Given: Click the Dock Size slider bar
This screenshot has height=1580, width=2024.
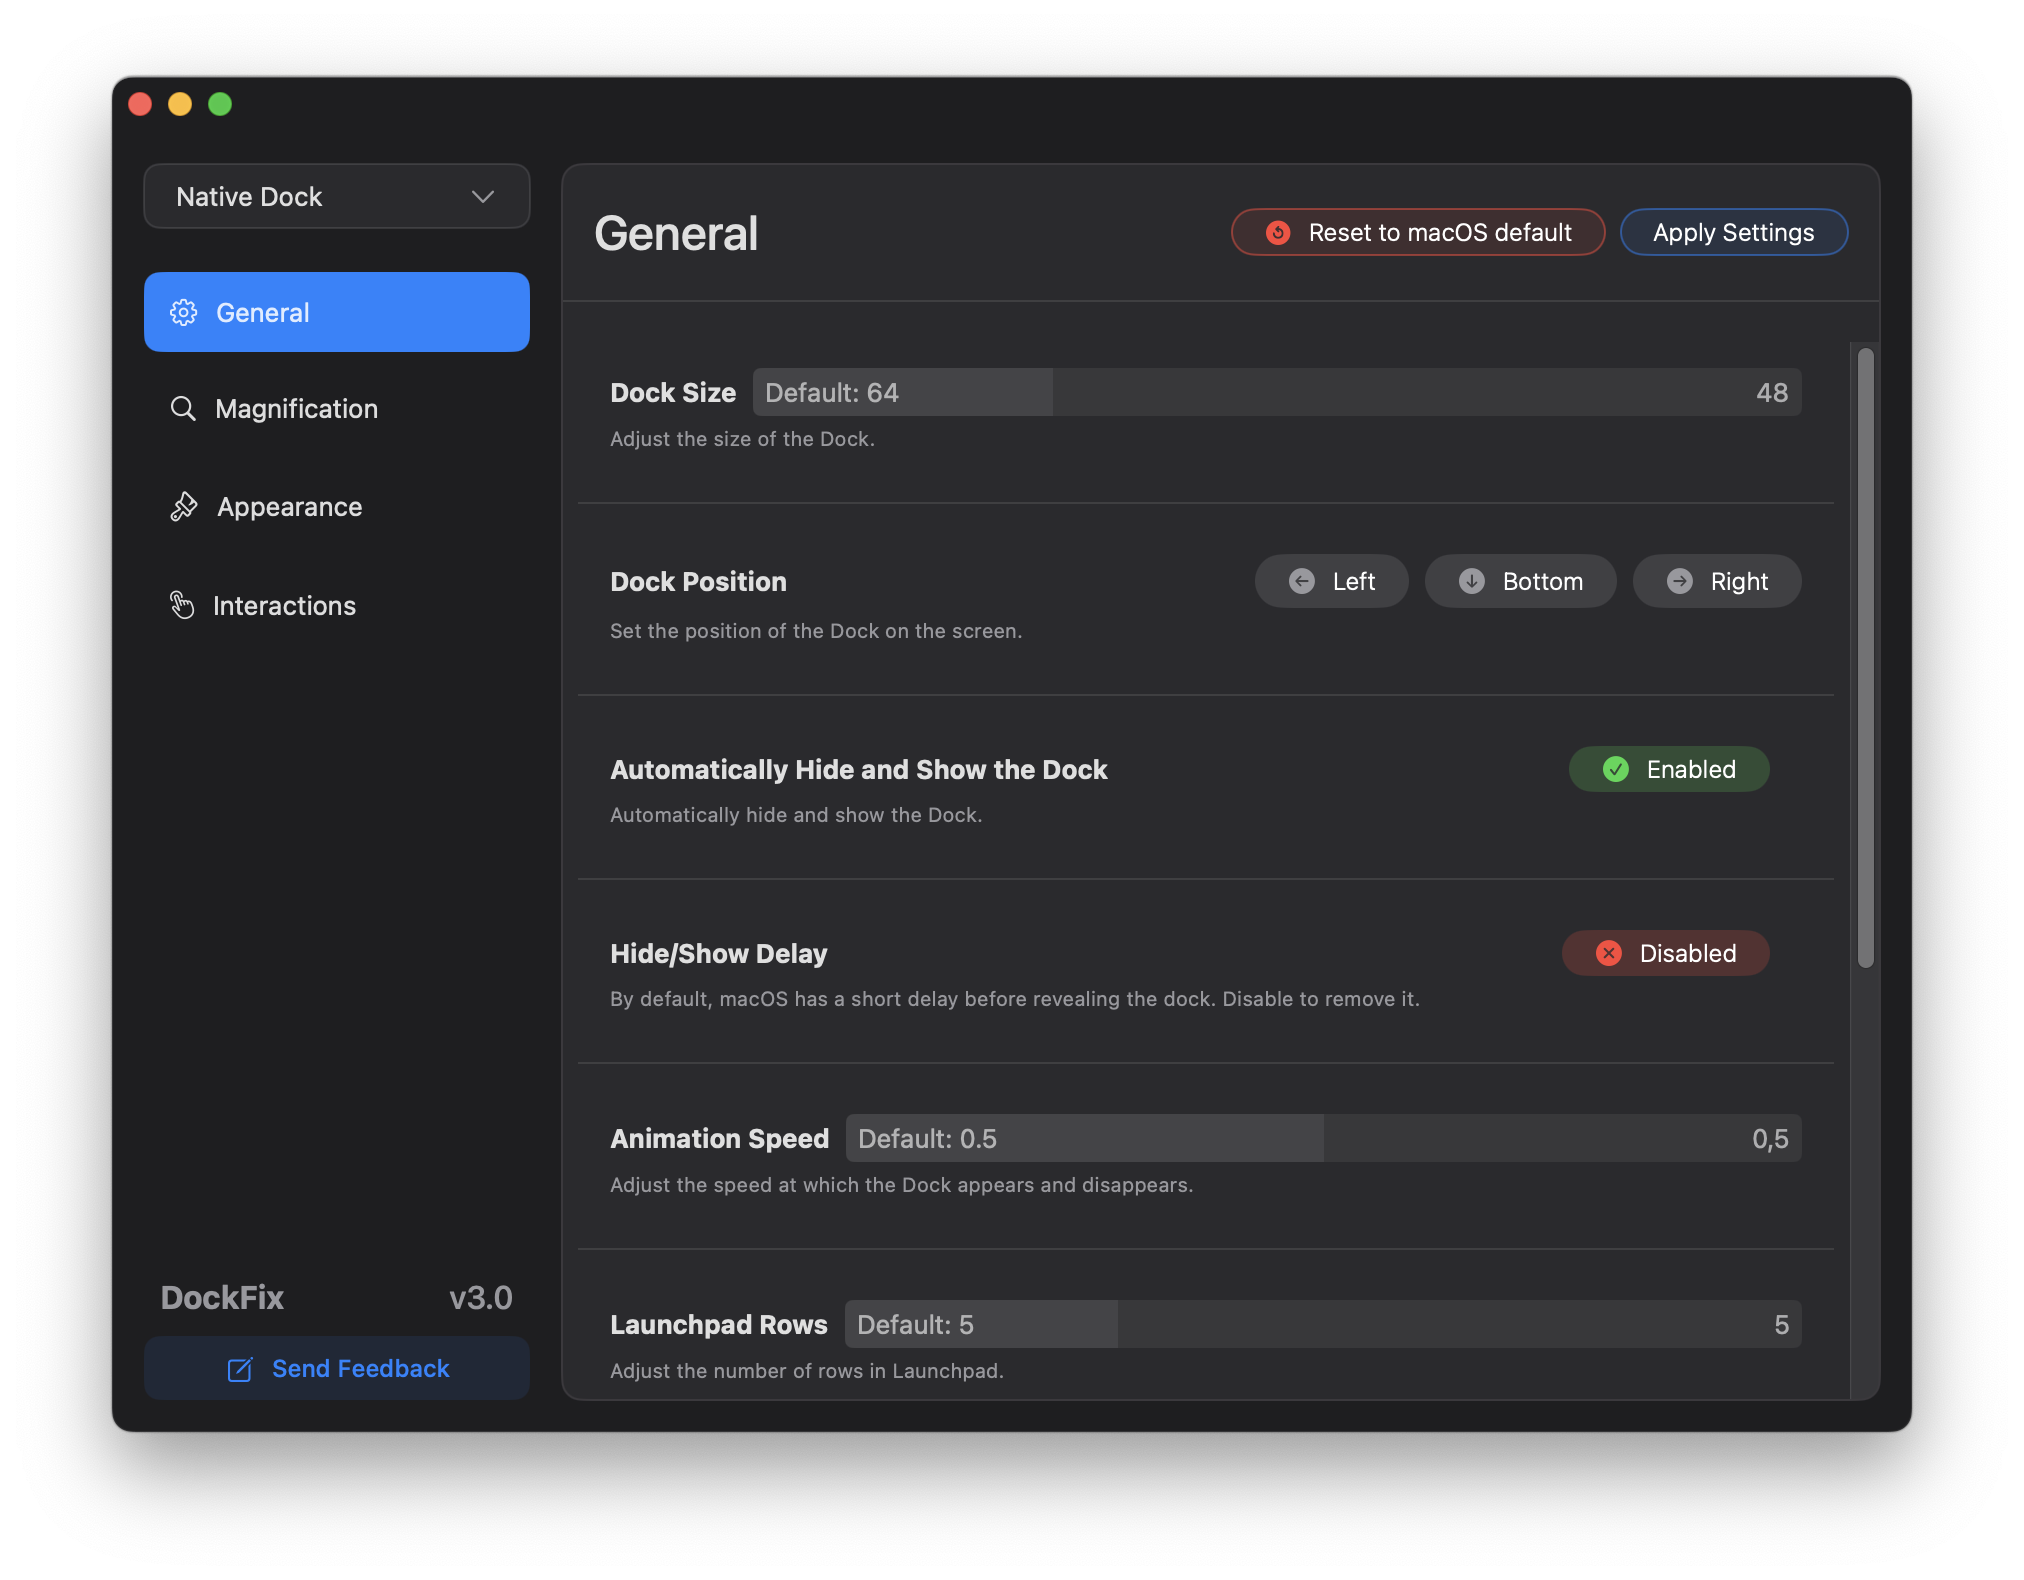Looking at the screenshot, I should coord(1276,392).
